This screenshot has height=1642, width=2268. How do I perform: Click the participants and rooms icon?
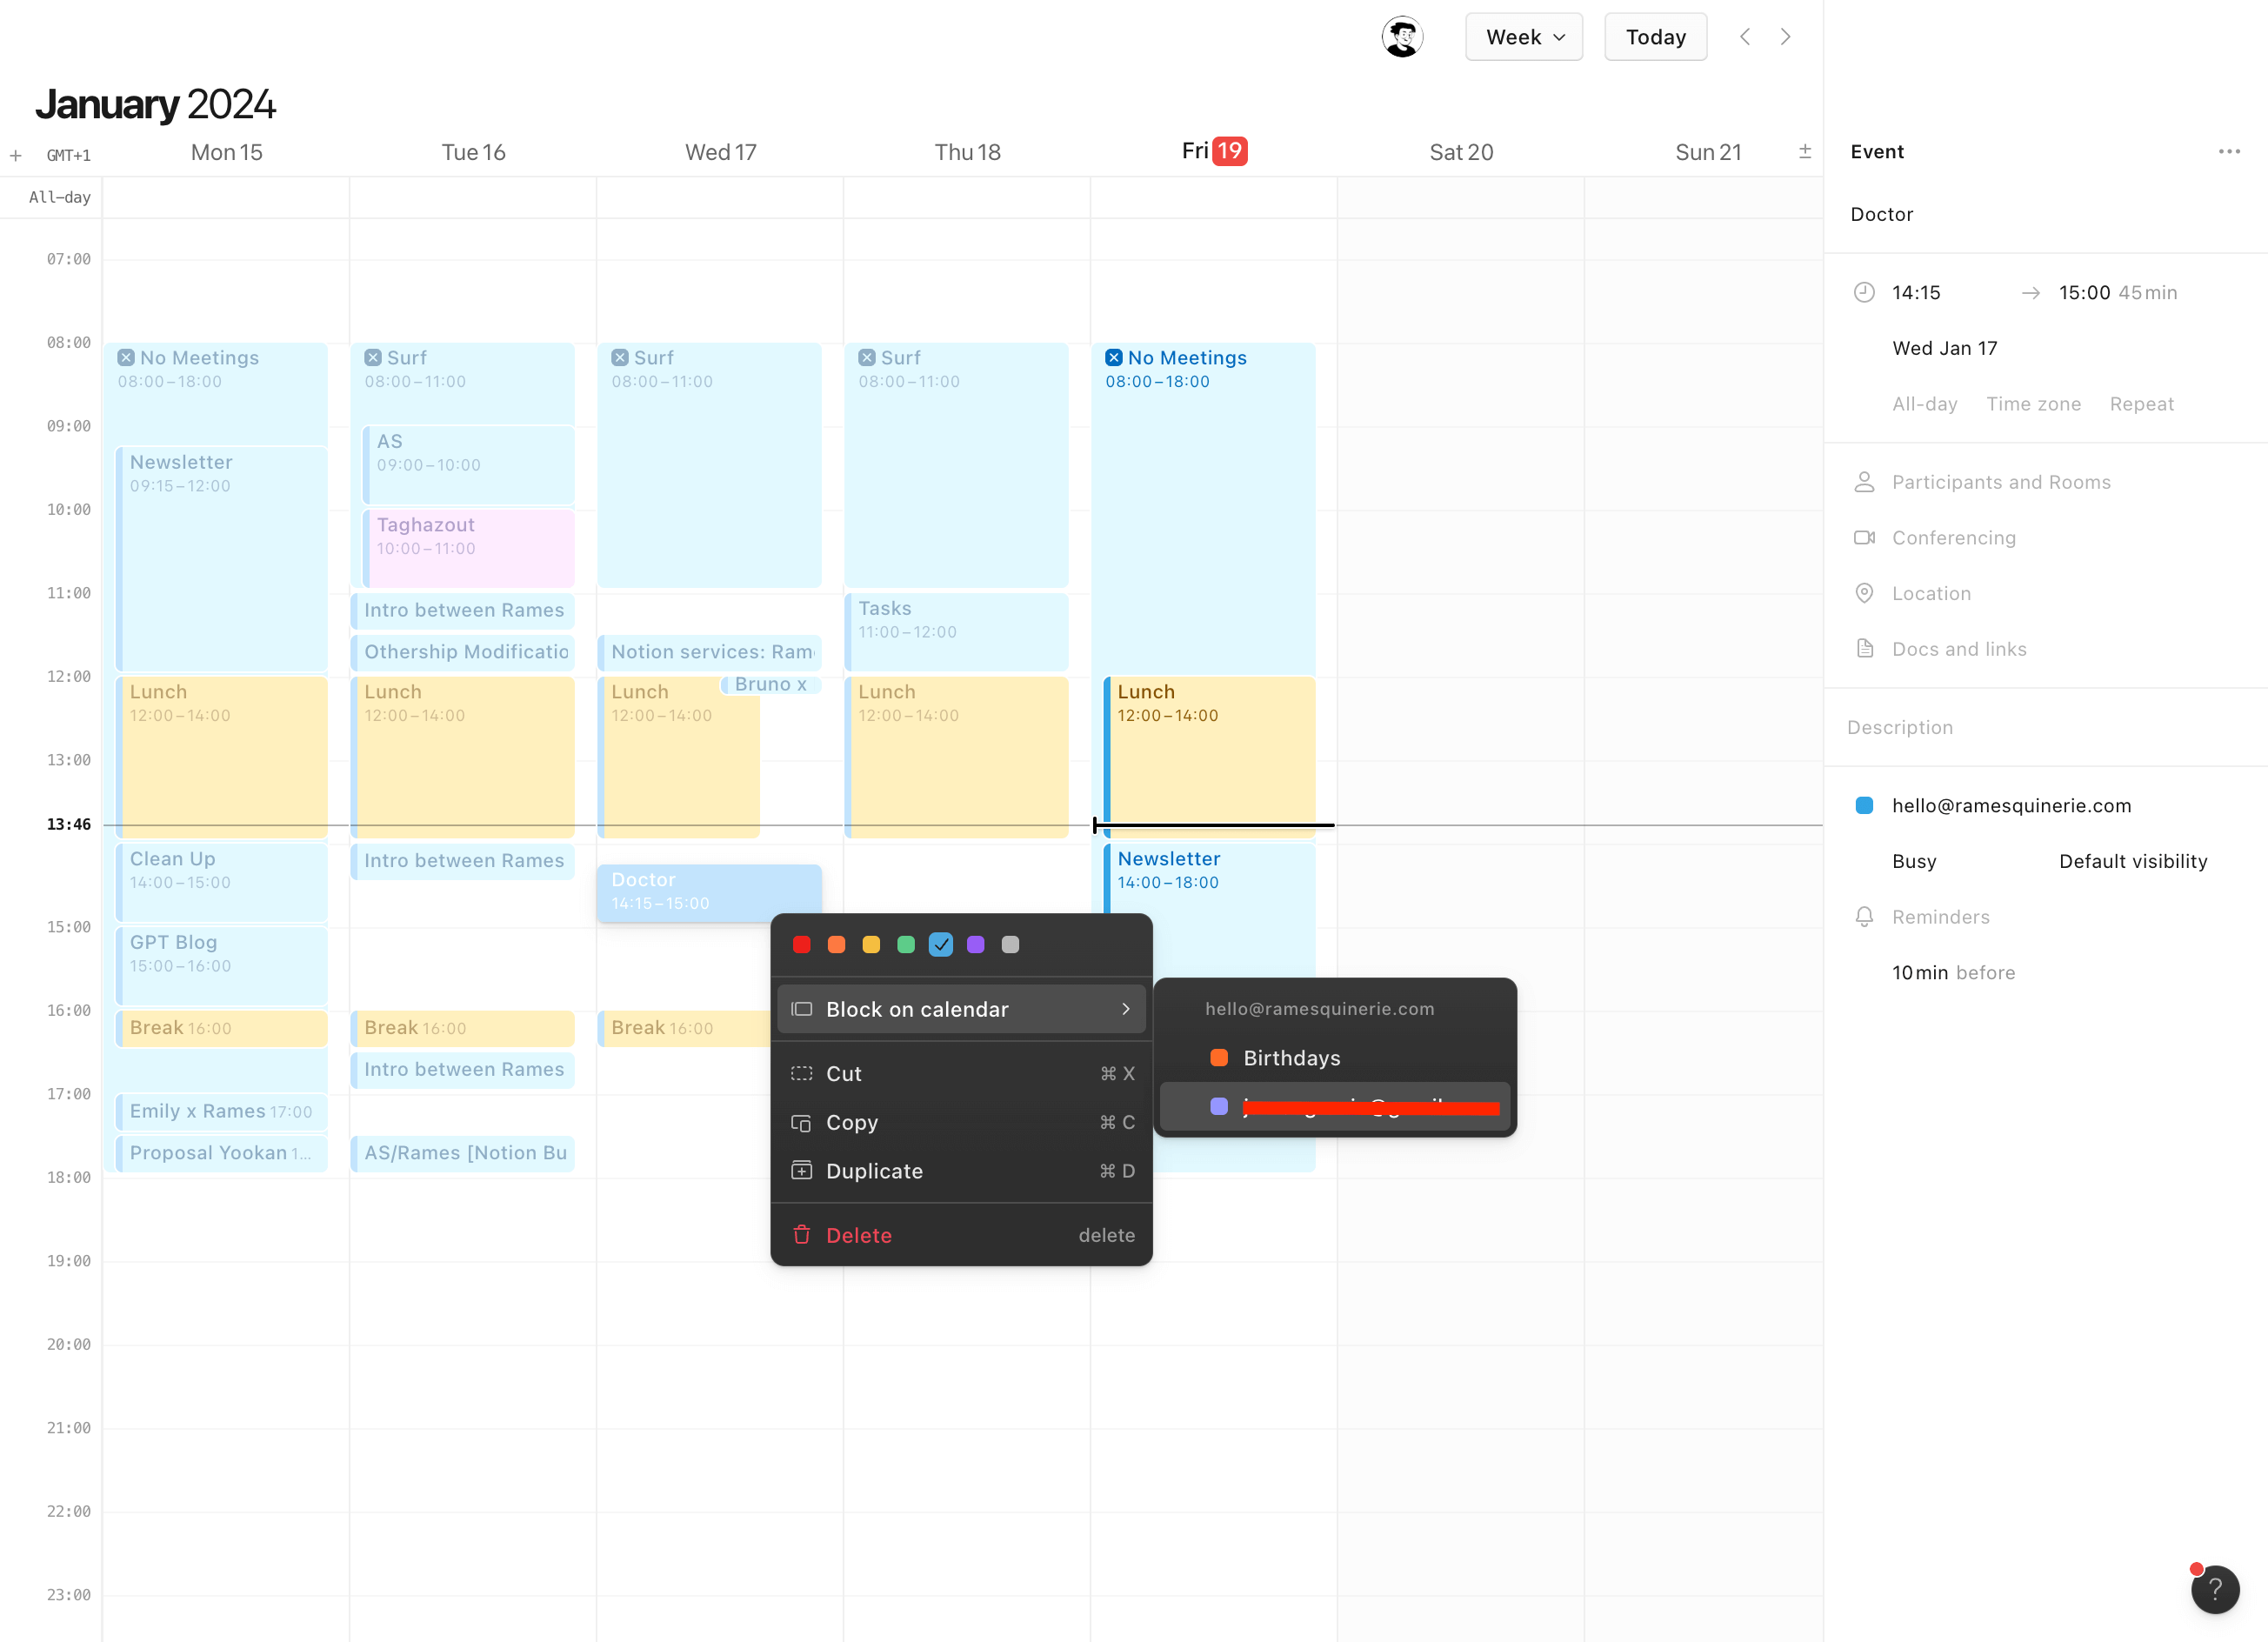point(1863,481)
